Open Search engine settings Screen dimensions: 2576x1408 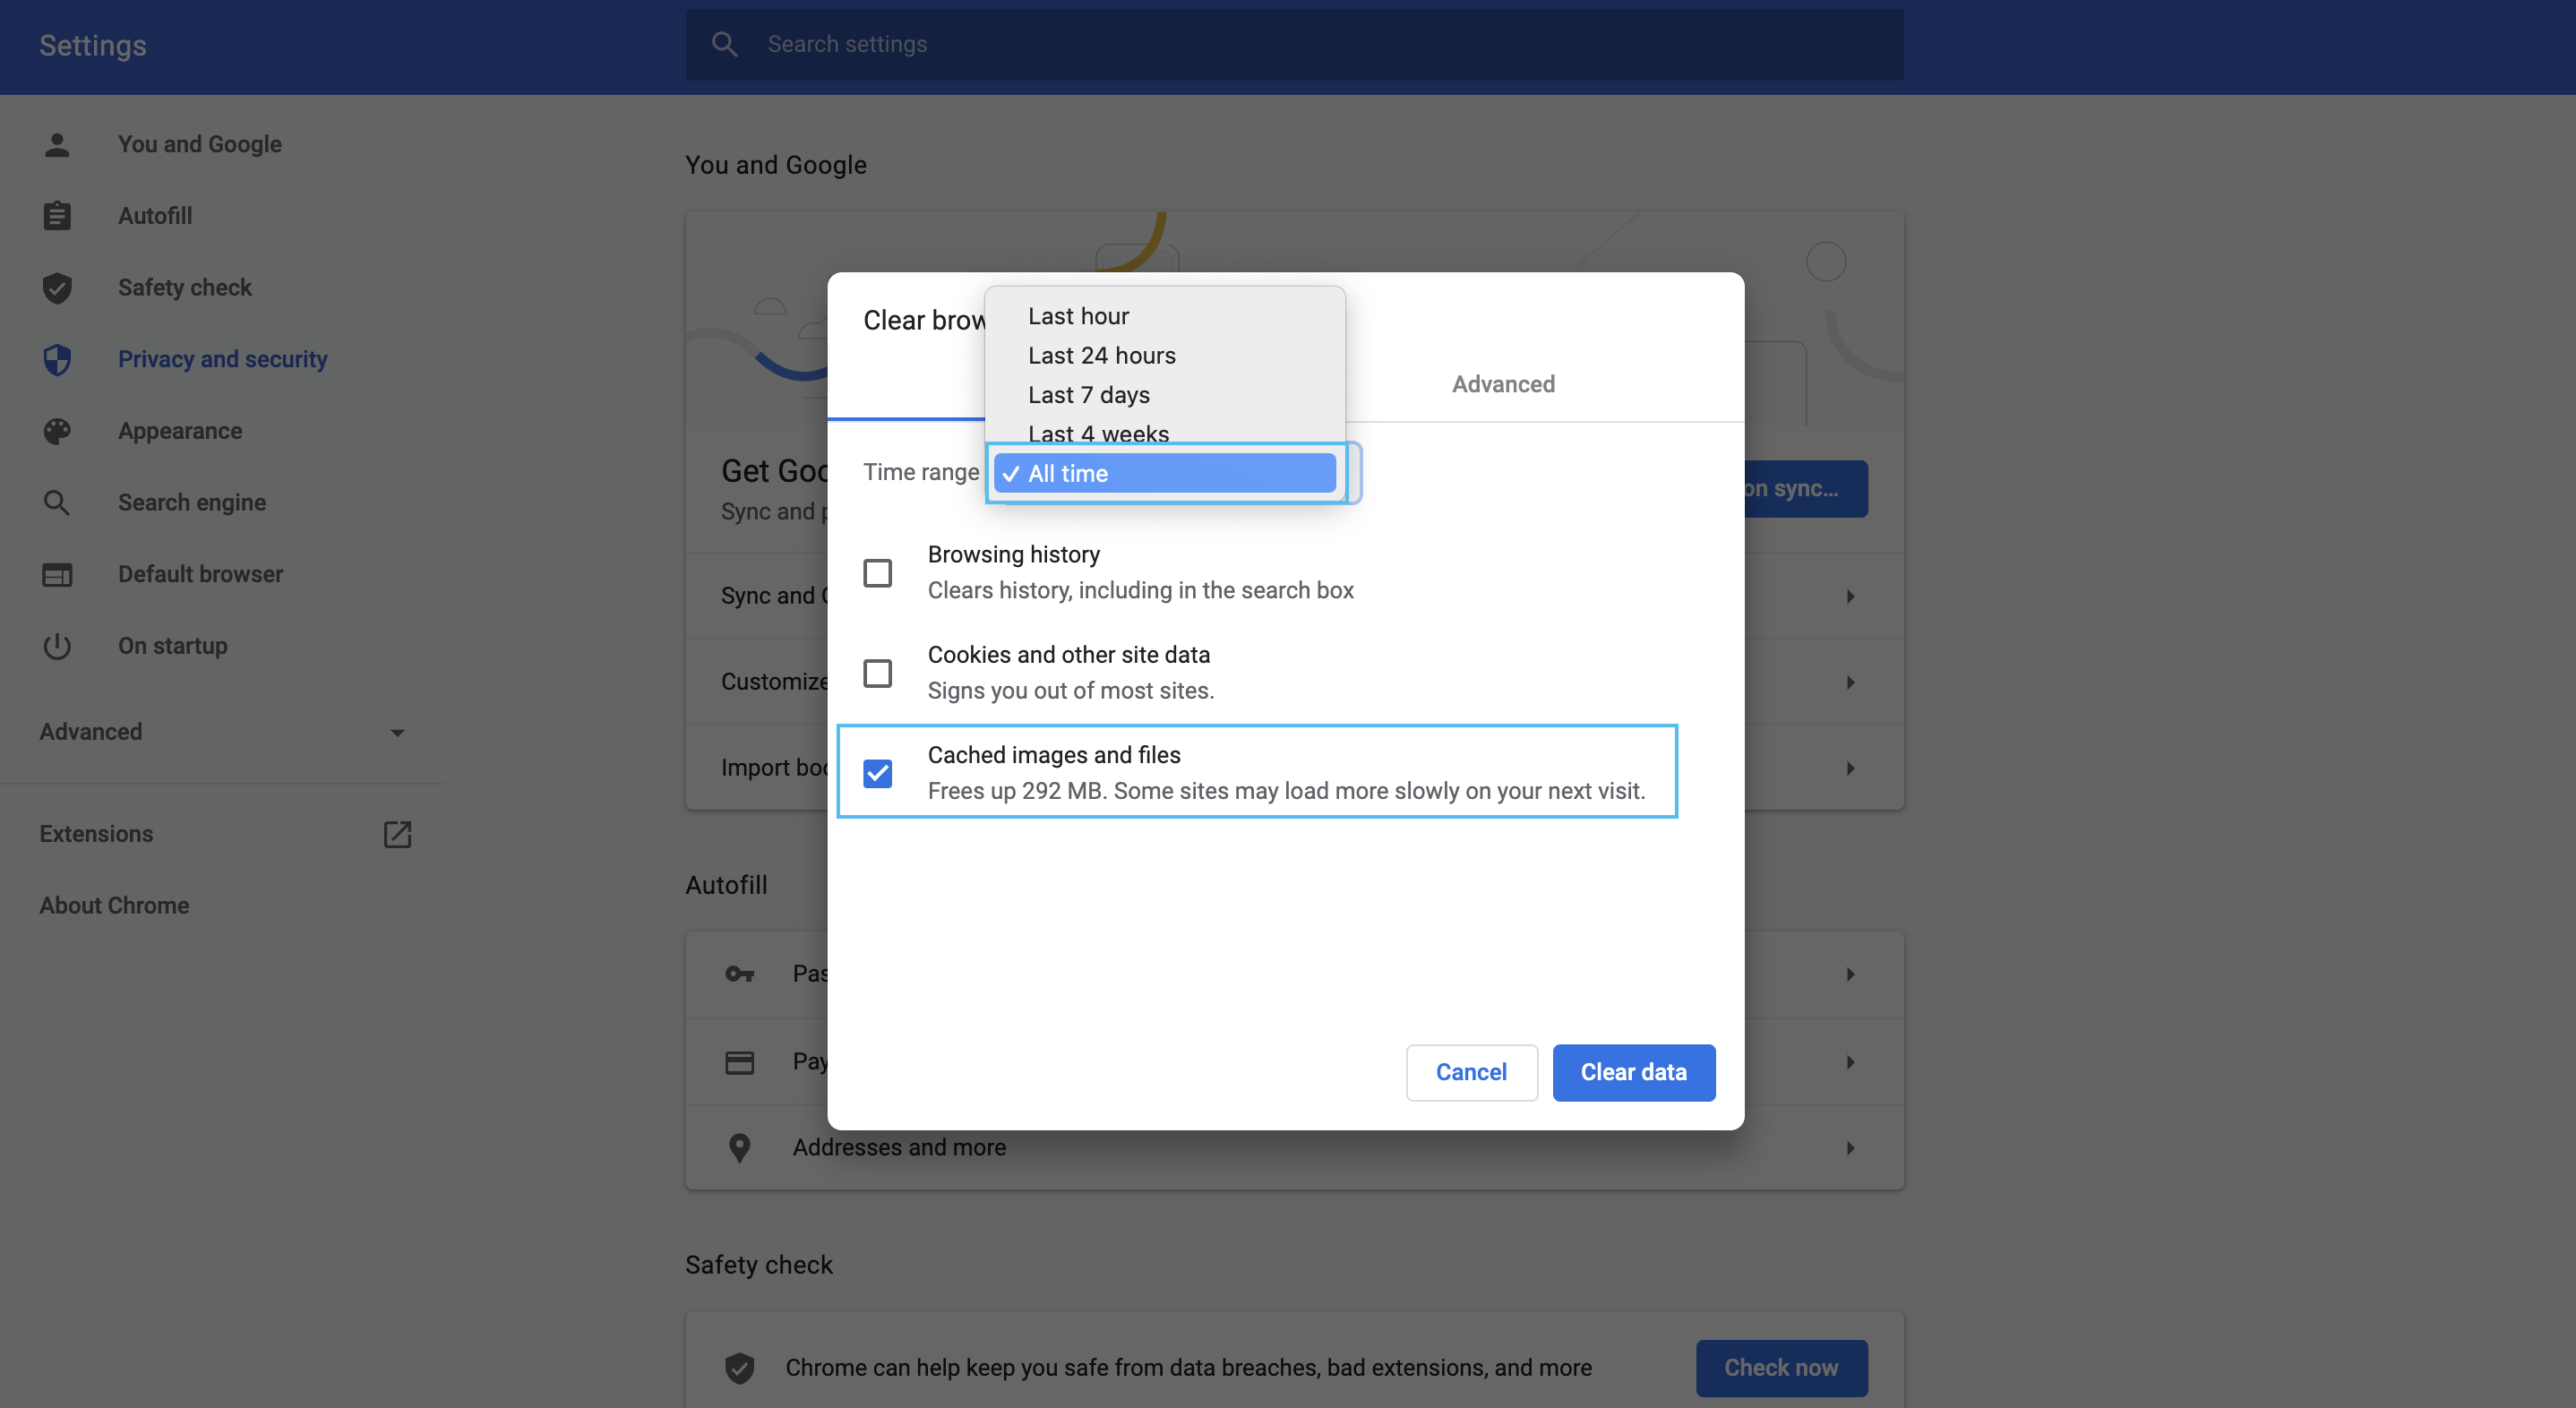192,503
